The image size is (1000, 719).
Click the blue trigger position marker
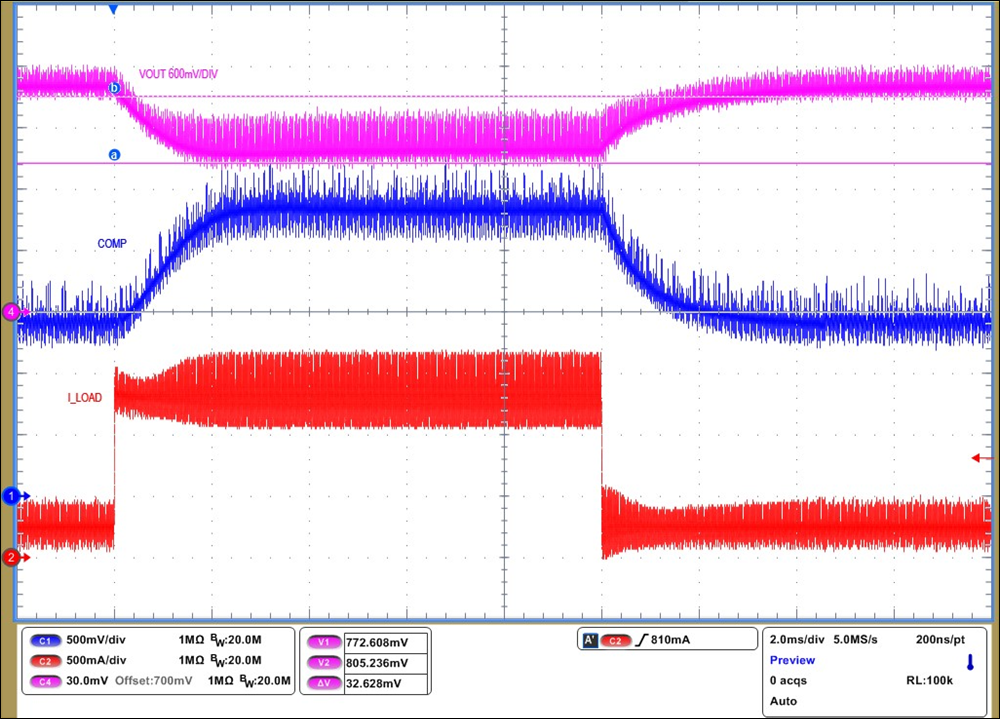[112, 9]
